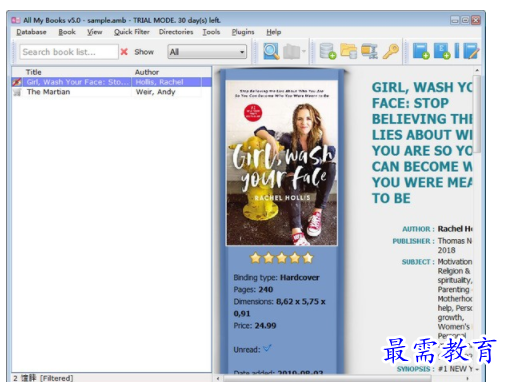
Task: Click the horizontal scrollbar under the details pane
Action: tap(327, 379)
